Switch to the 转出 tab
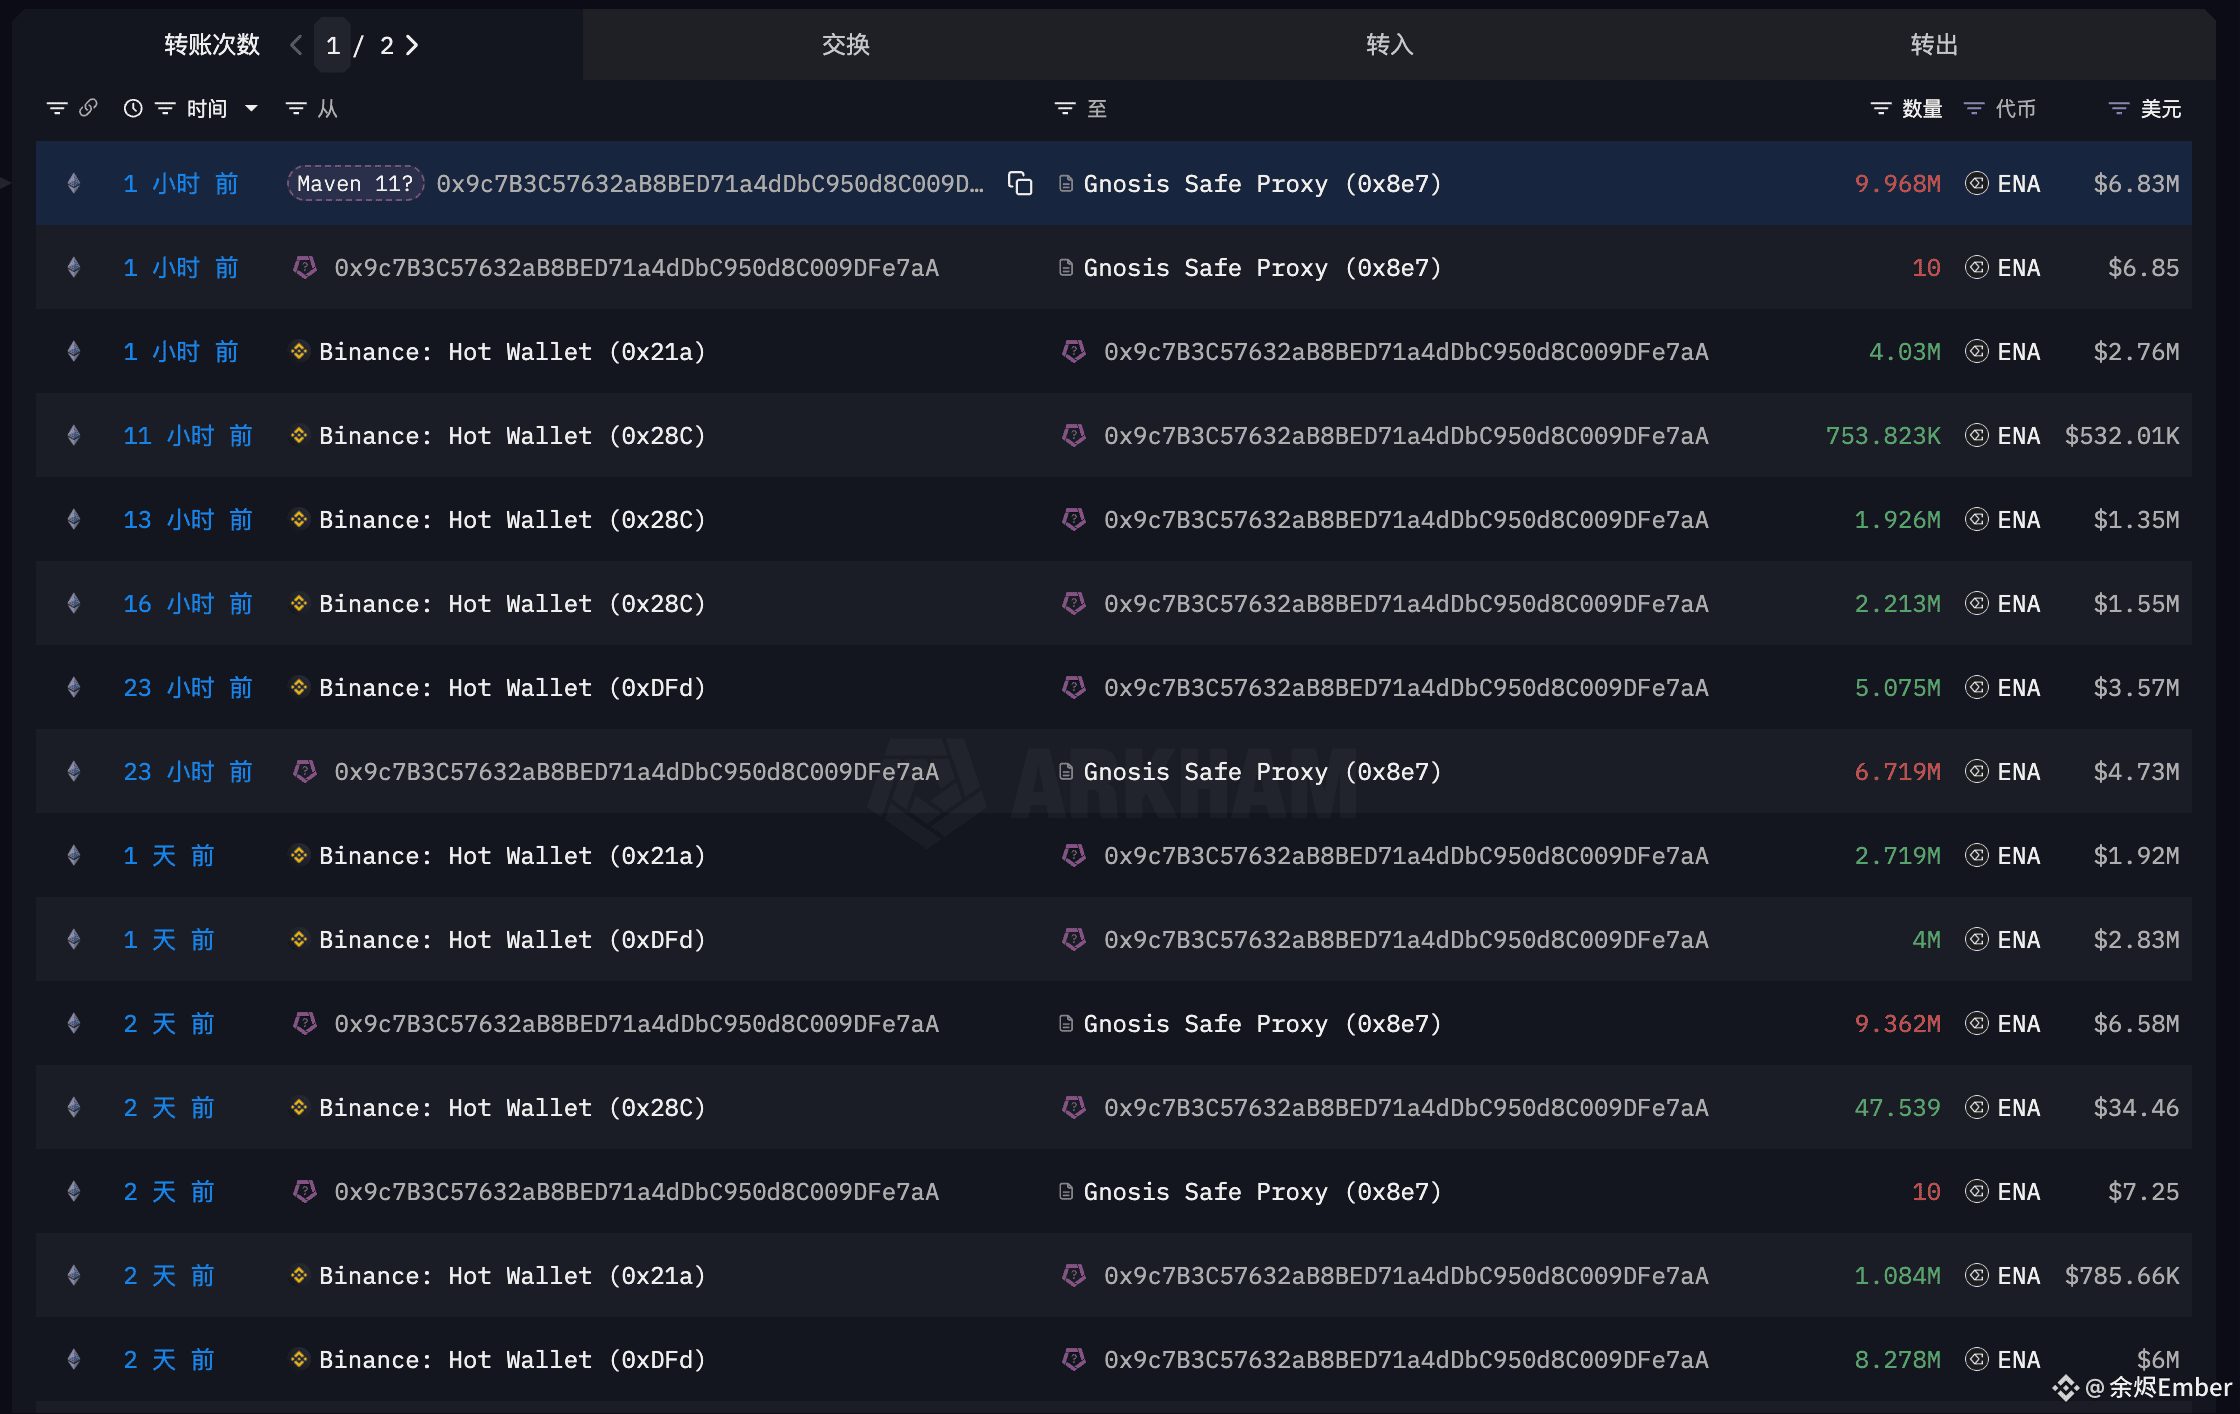This screenshot has height=1414, width=2240. pyautogui.click(x=1933, y=45)
